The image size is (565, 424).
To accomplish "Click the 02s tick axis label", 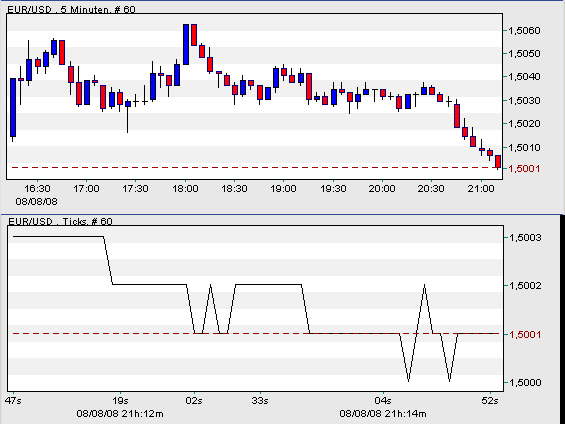I will coord(194,401).
